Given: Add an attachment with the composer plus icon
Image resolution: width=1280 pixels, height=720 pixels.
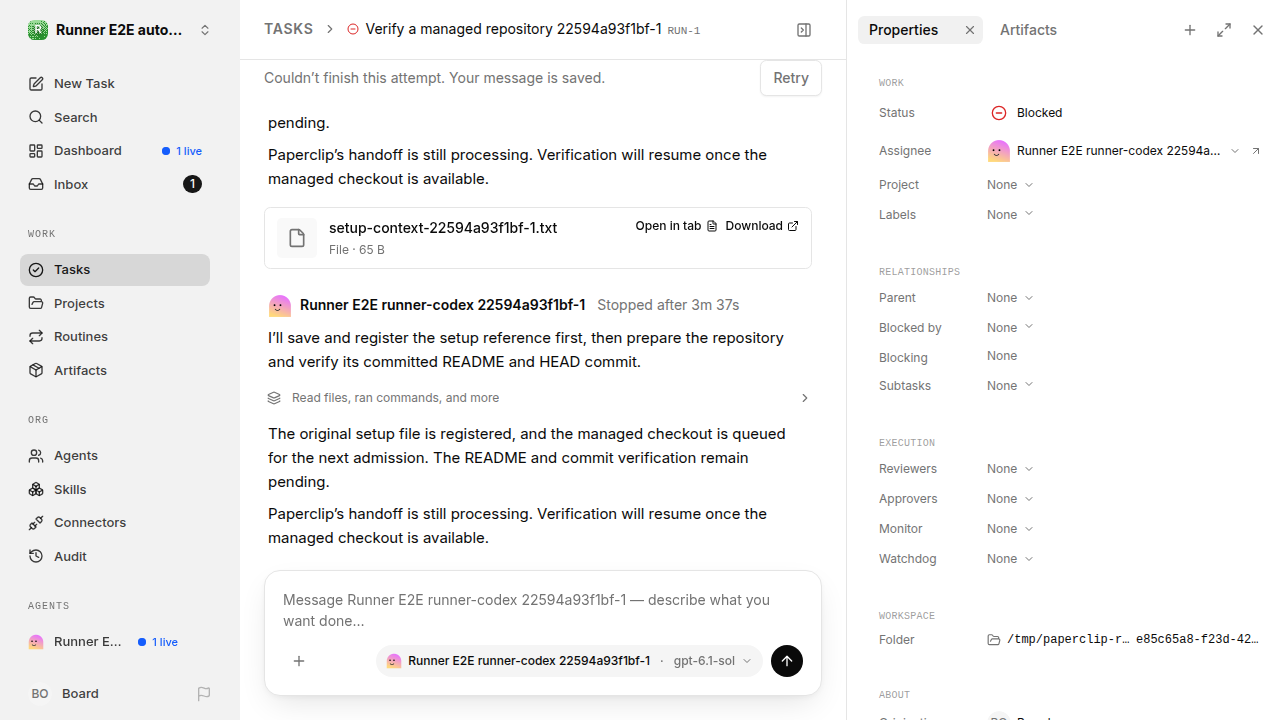Looking at the screenshot, I should [x=299, y=661].
